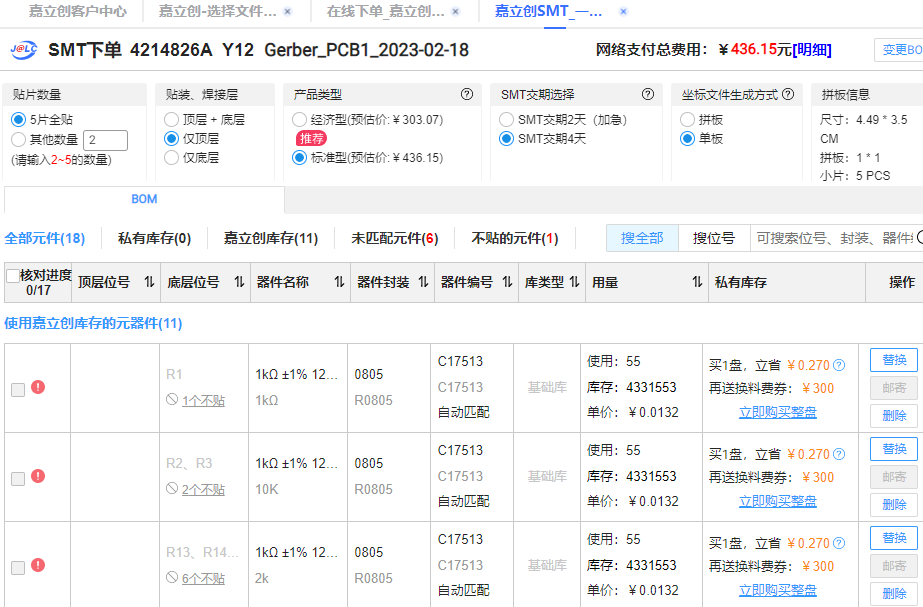The image size is (923, 607).
Task: Select 5片全贴 radio option
Action: tap(18, 120)
